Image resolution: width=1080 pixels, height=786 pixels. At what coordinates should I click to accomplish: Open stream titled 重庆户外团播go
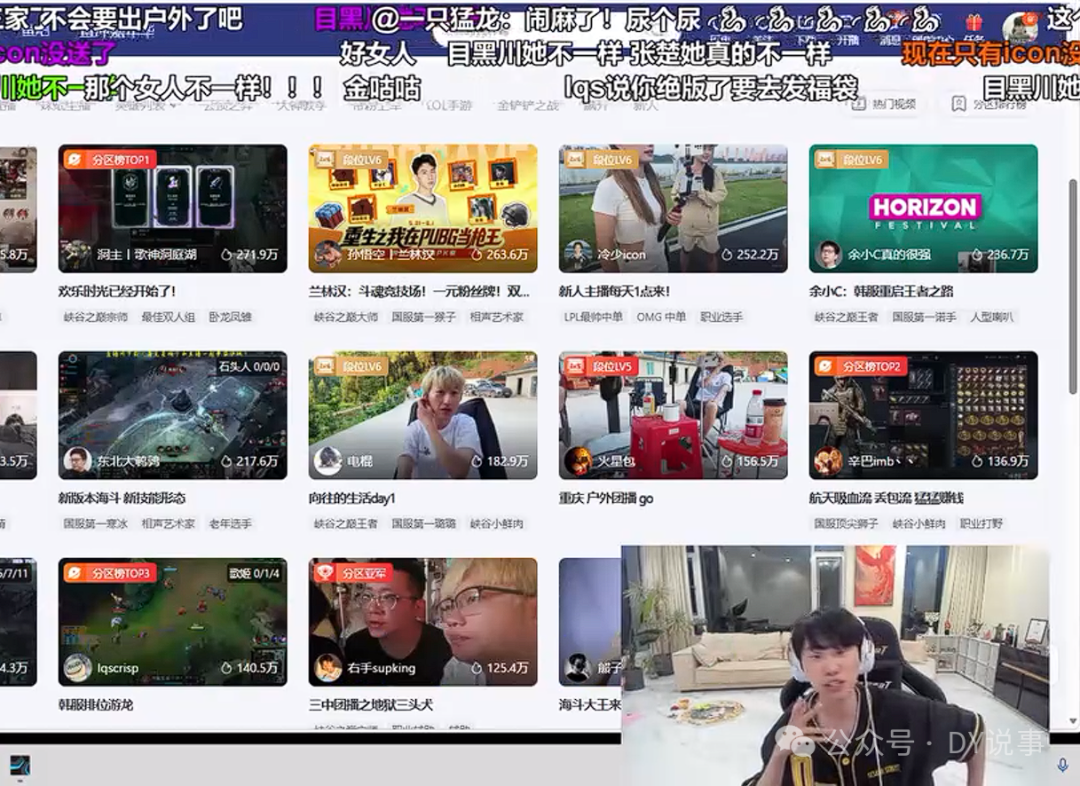point(606,498)
